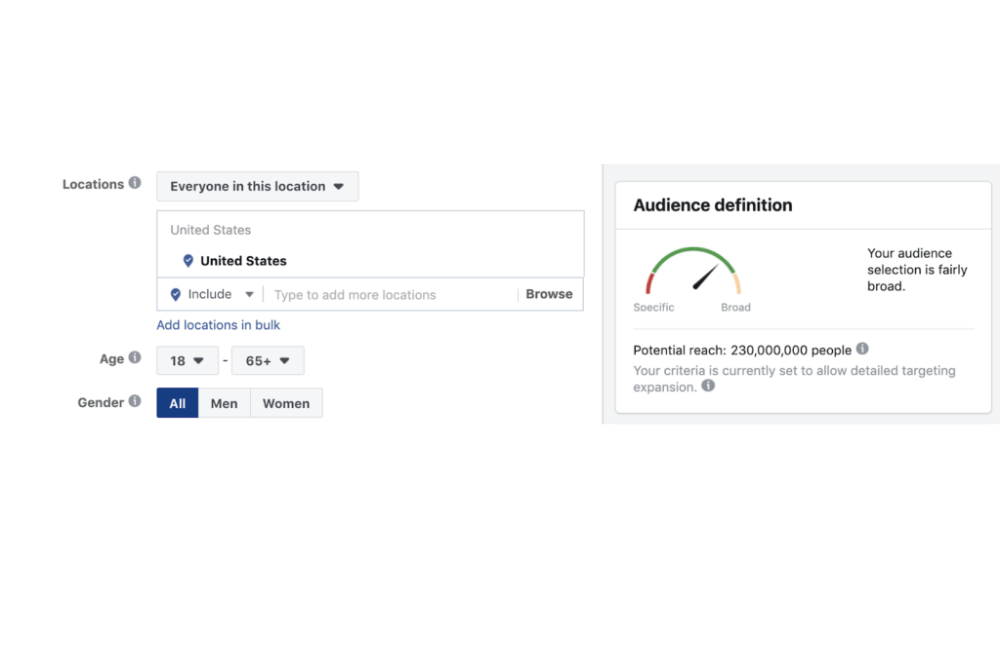This screenshot has height=650, width=1000.
Task: Click the bold United States location entry
Action: (x=243, y=261)
